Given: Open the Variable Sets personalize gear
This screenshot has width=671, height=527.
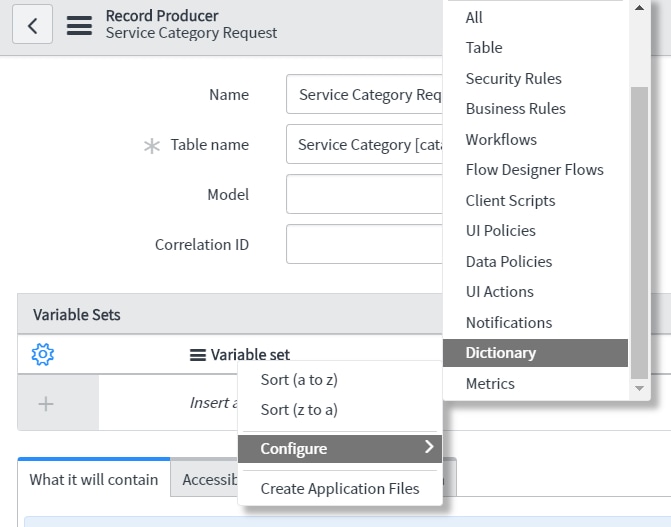Looking at the screenshot, I should [x=43, y=354].
